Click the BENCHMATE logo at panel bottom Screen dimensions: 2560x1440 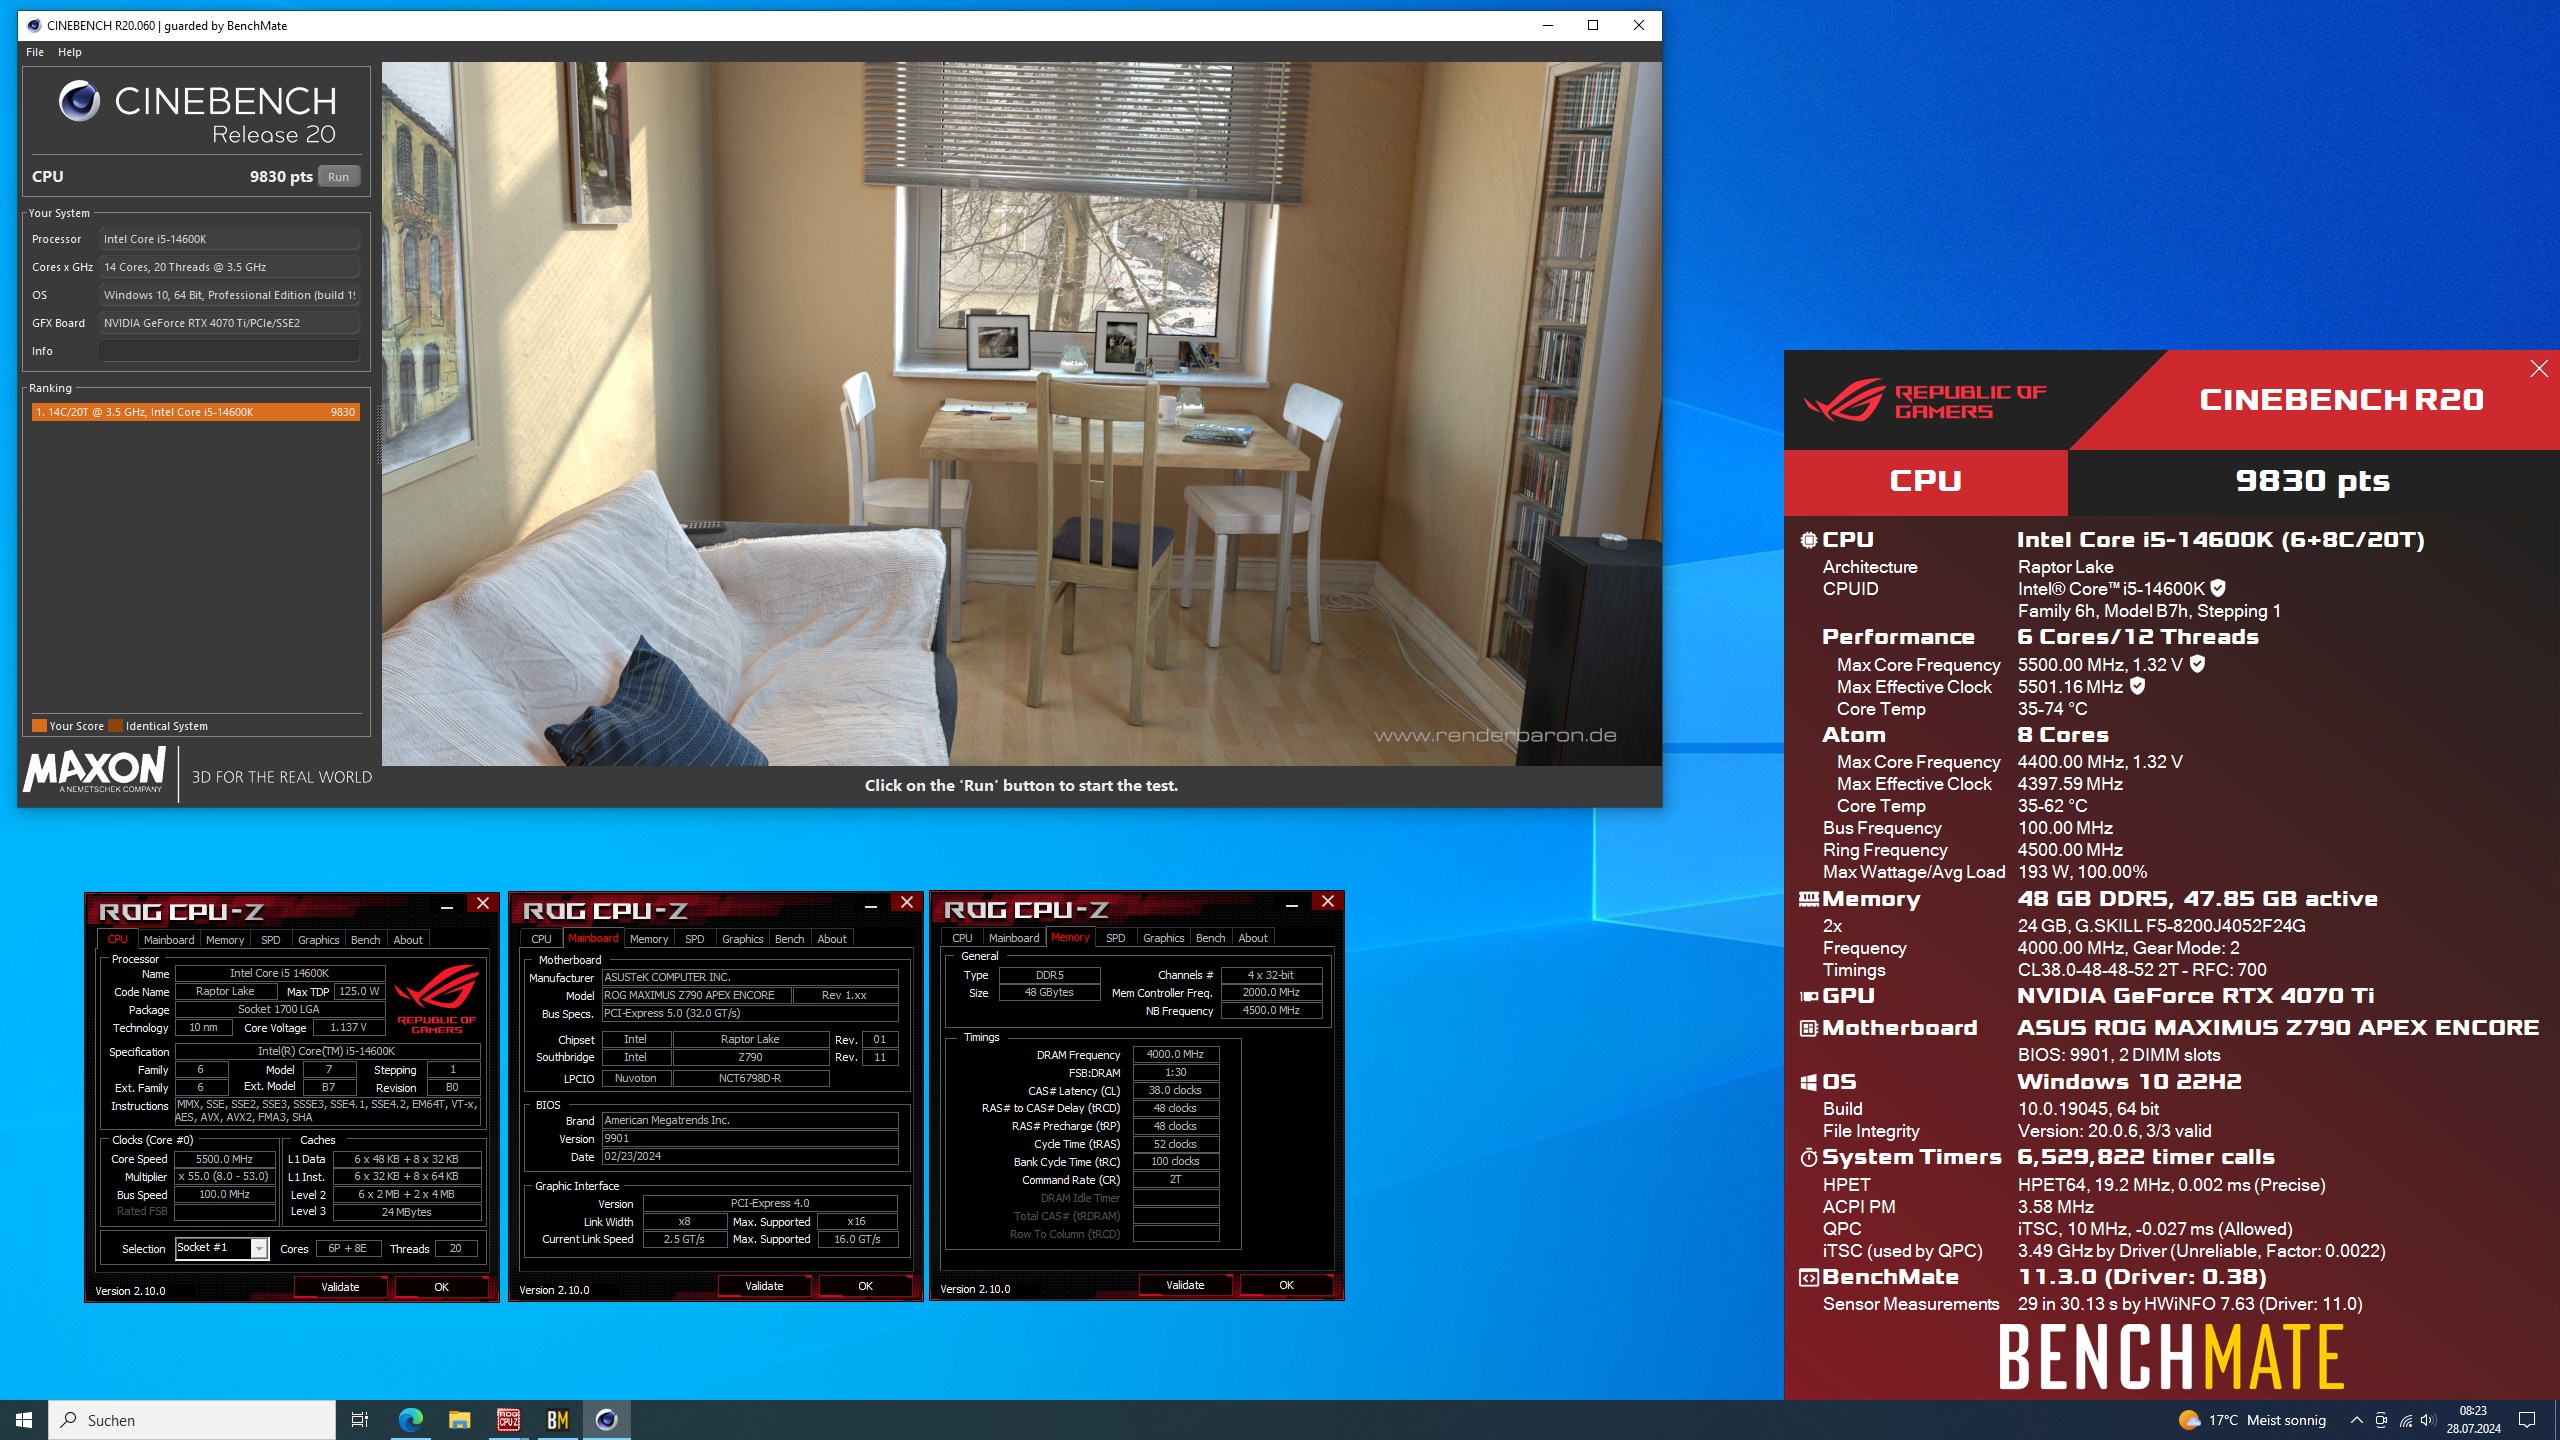point(2171,1357)
